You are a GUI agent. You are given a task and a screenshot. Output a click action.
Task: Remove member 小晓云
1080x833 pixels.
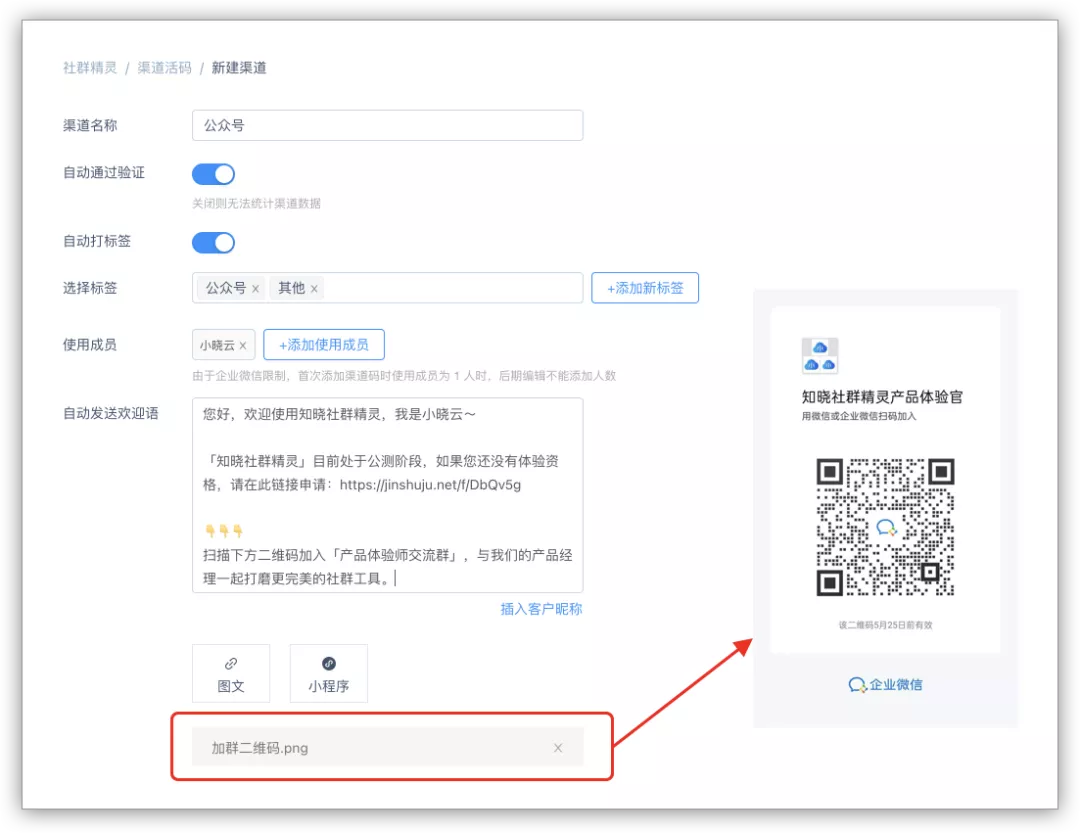pos(242,345)
